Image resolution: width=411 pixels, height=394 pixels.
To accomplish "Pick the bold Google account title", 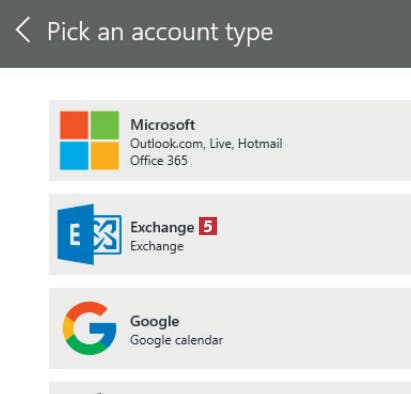I will [x=155, y=321].
